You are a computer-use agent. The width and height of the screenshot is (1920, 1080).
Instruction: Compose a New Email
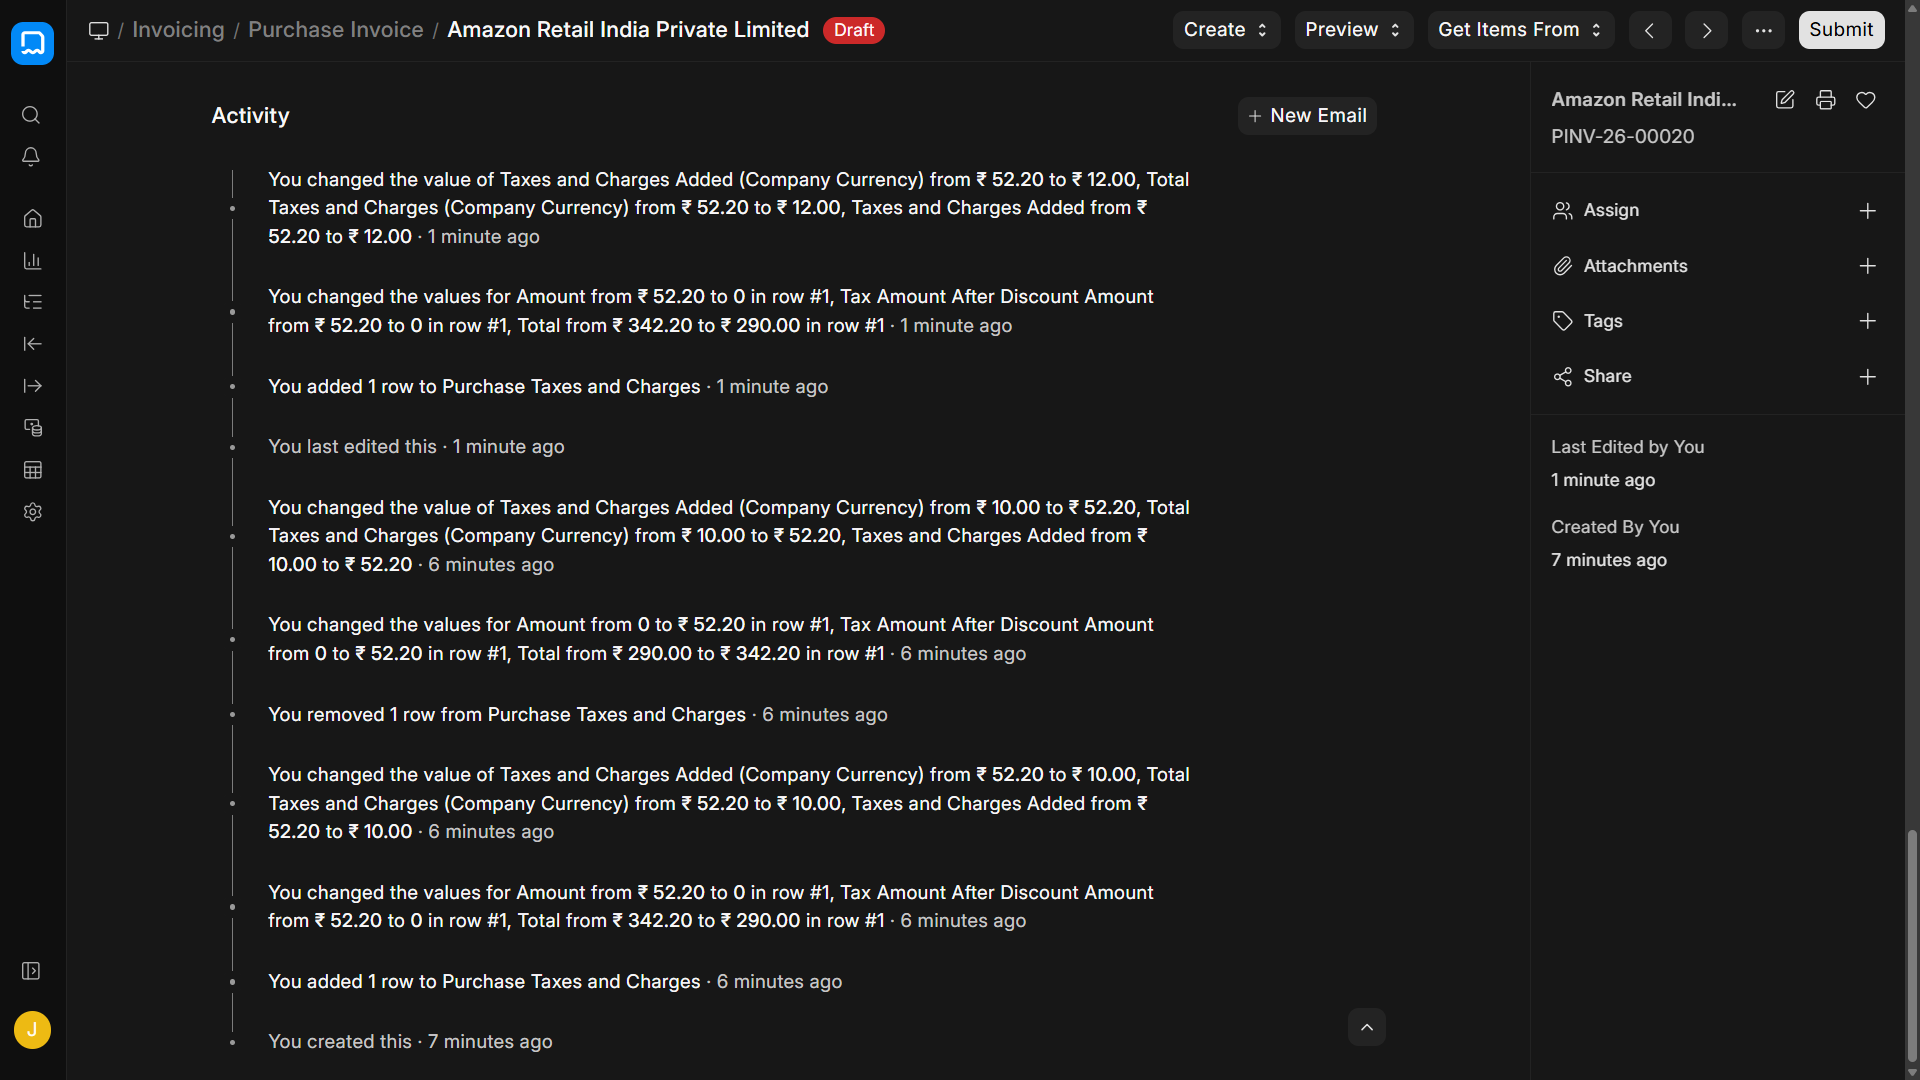pyautogui.click(x=1307, y=116)
